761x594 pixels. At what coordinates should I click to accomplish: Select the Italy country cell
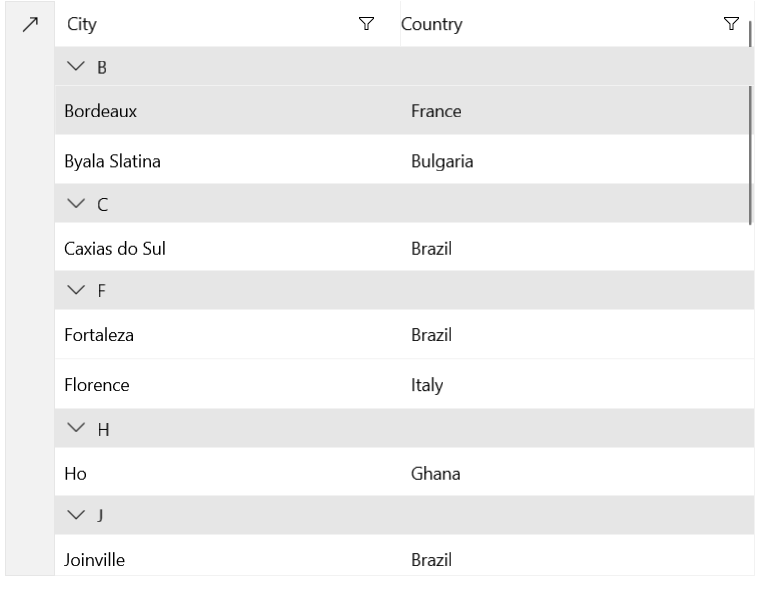[x=427, y=384]
